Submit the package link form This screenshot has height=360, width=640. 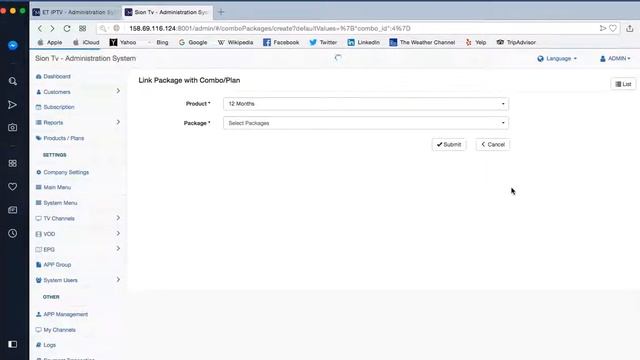pos(449,144)
